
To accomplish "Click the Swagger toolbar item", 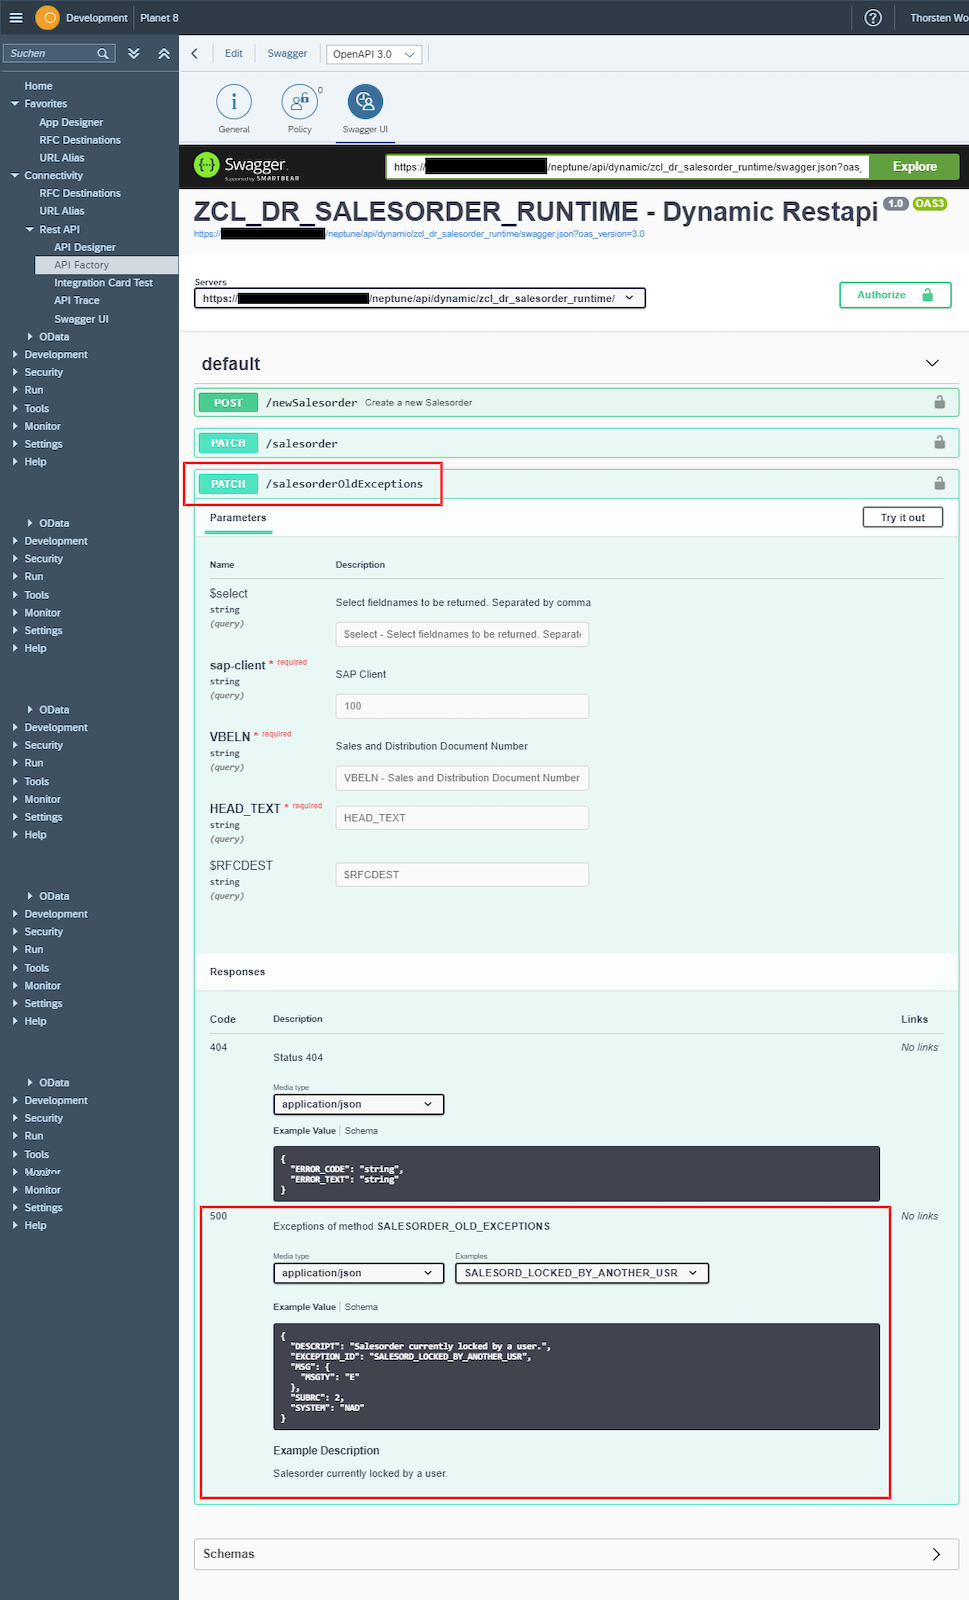I will pos(287,54).
